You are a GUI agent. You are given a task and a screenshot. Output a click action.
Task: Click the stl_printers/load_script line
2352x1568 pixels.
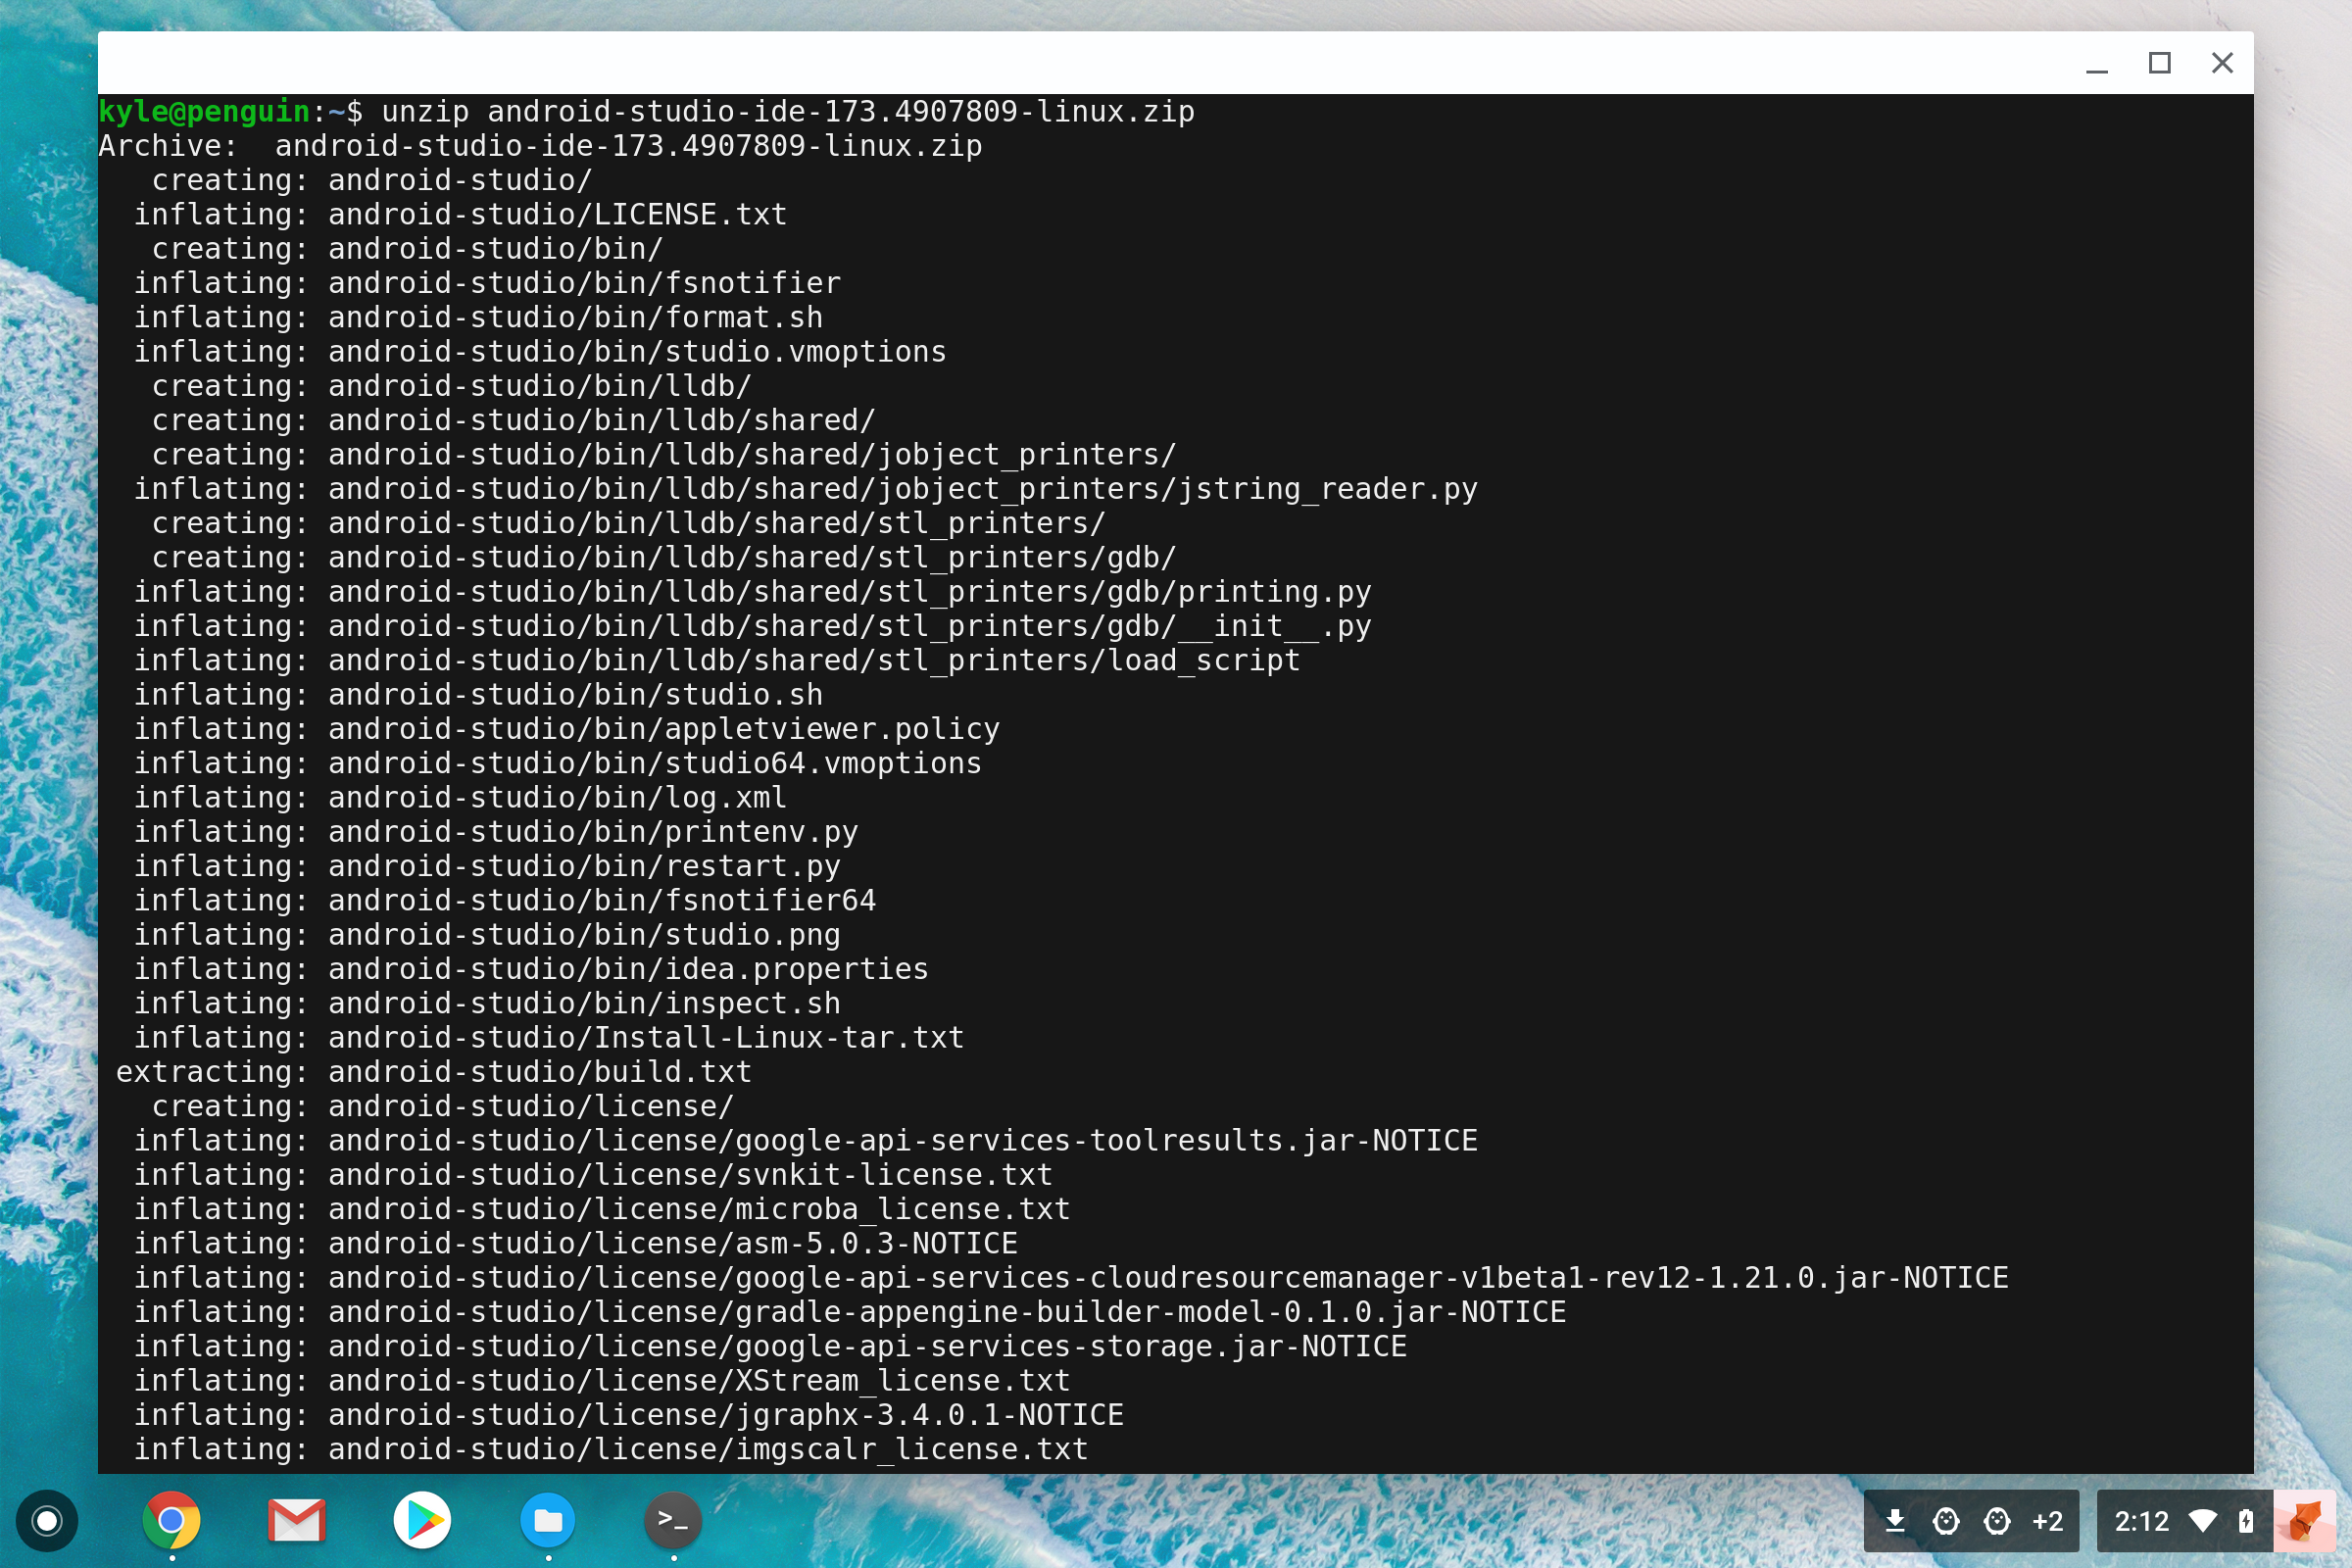(x=717, y=660)
